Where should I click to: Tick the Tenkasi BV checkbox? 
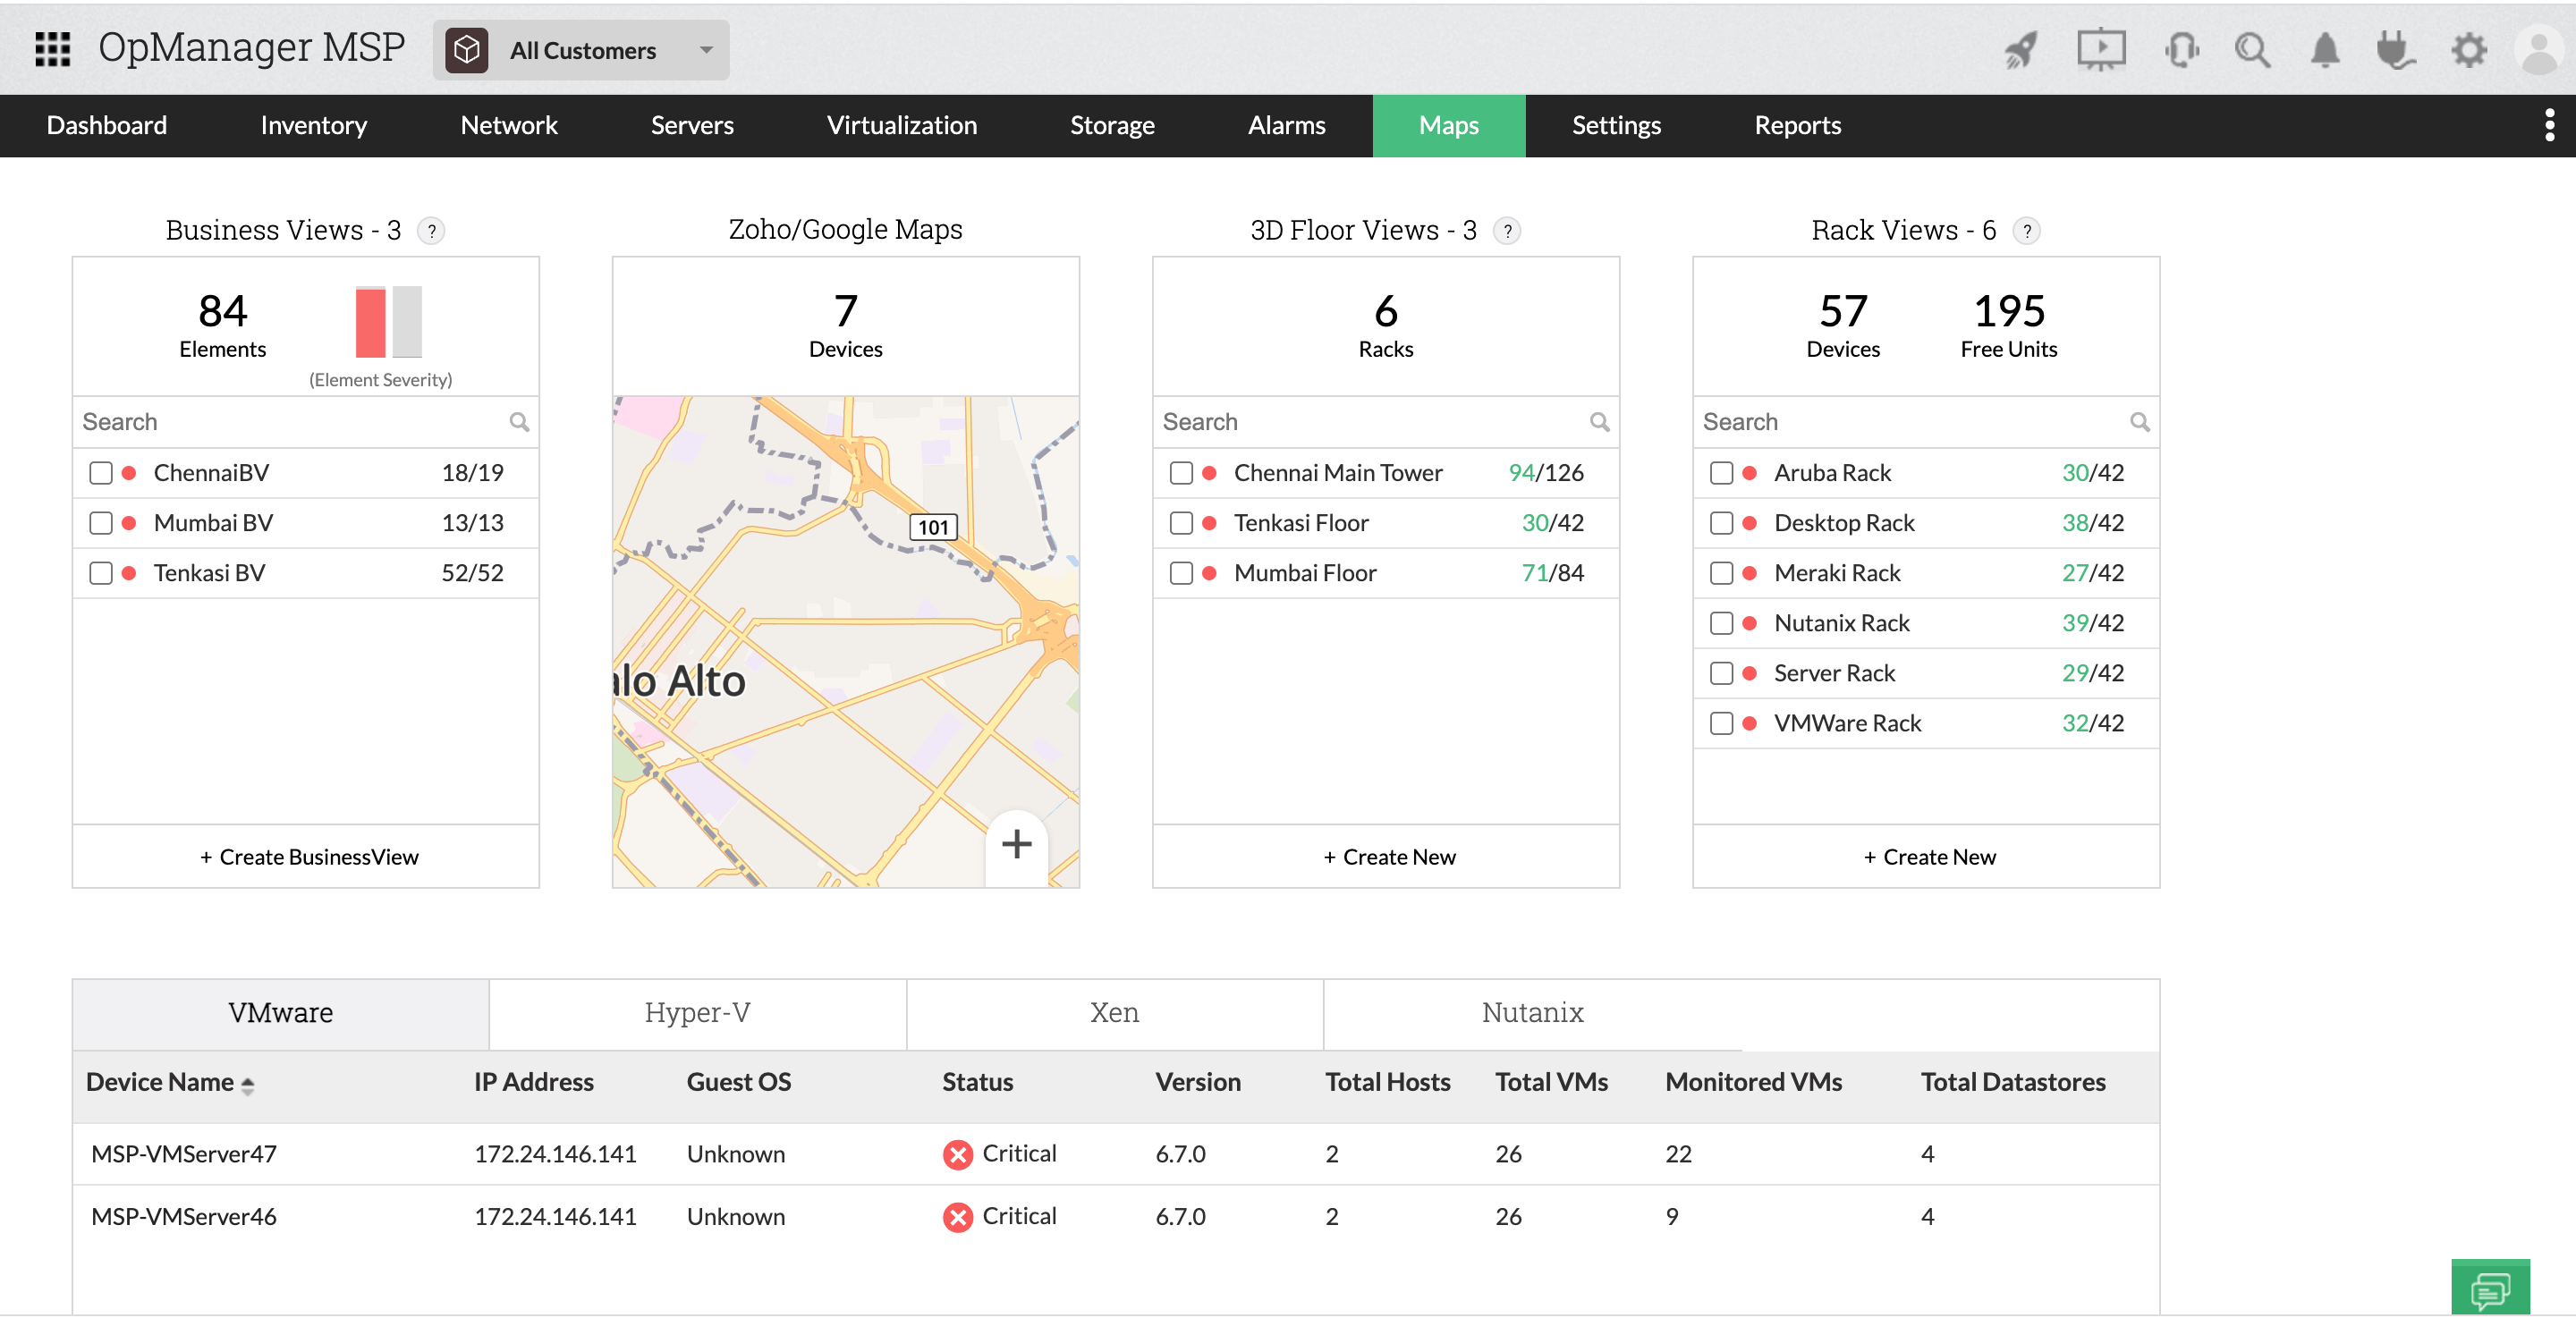tap(101, 573)
